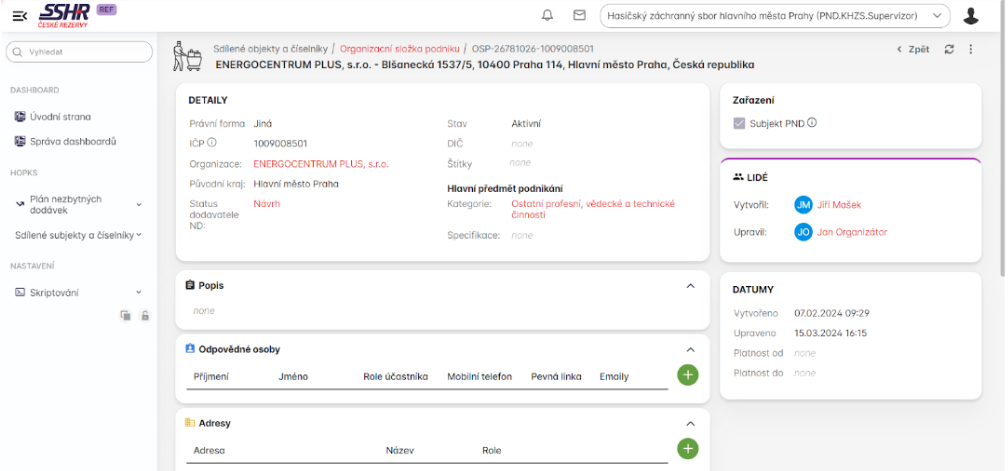The image size is (1008, 471).
Task: Open the messages envelope icon
Action: pos(579,15)
